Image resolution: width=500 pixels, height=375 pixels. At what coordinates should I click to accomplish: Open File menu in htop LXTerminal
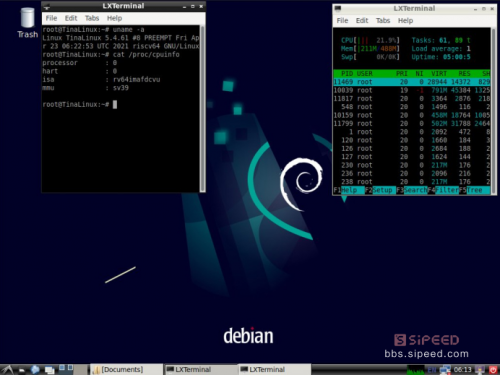(342, 21)
